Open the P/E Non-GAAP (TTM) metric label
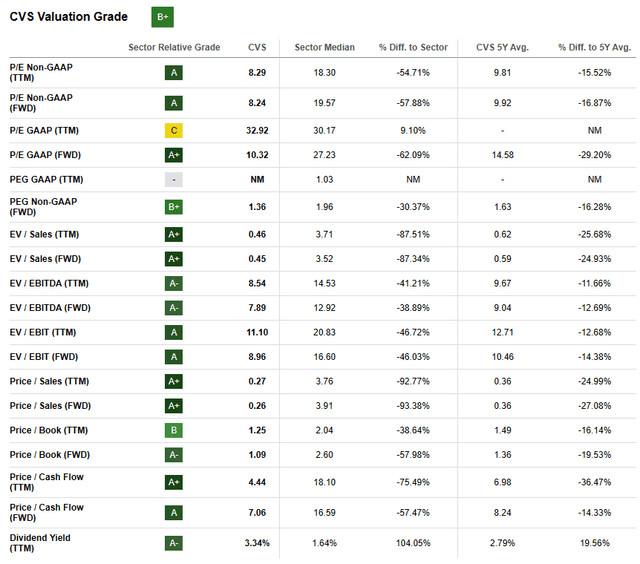Image resolution: width=640 pixels, height=564 pixels. (41, 73)
